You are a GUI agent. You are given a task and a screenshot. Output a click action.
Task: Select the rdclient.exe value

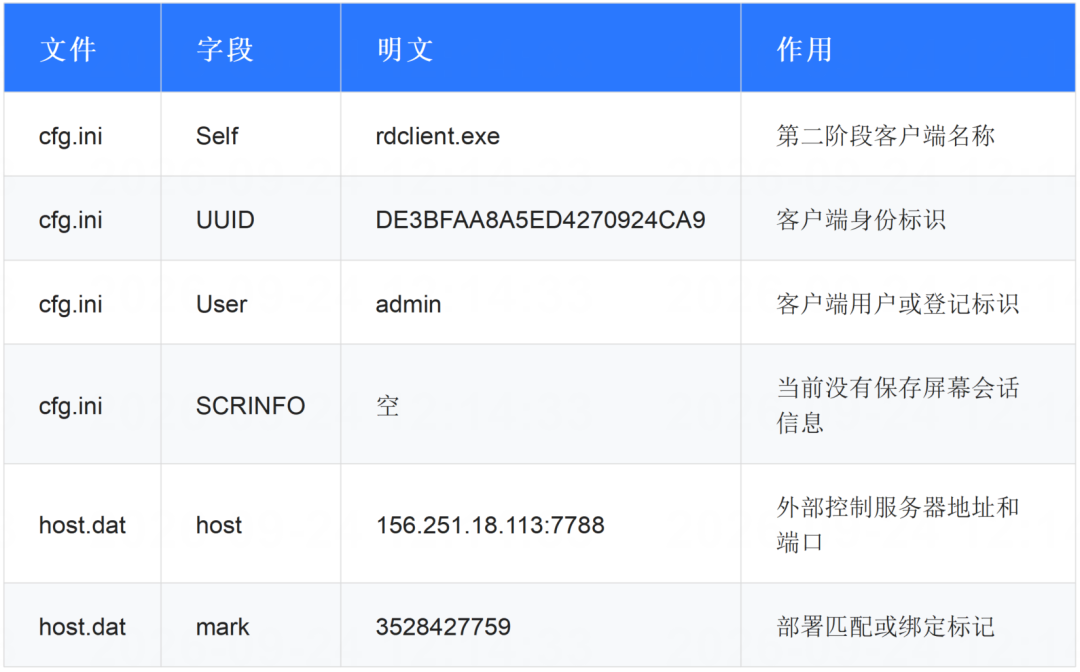click(x=438, y=136)
